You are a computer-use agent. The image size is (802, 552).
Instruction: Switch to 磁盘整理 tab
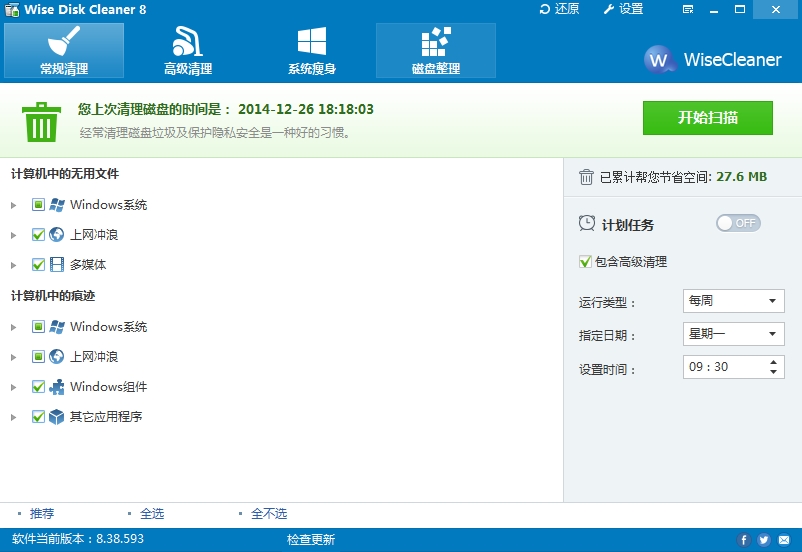point(436,51)
